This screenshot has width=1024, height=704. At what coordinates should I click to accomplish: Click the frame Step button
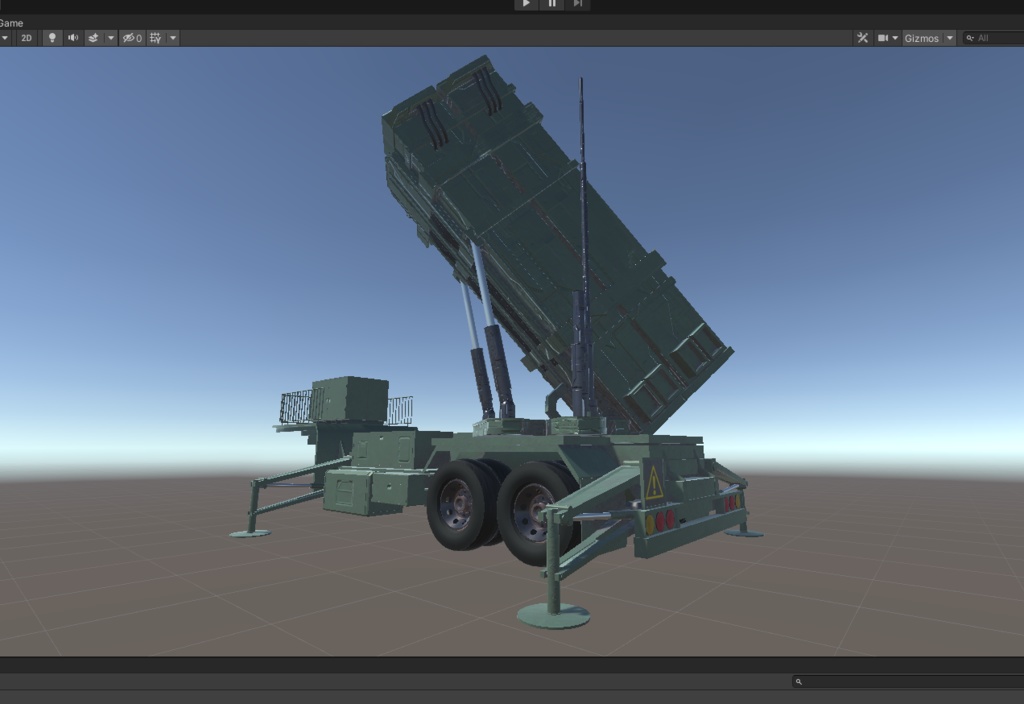577,4
